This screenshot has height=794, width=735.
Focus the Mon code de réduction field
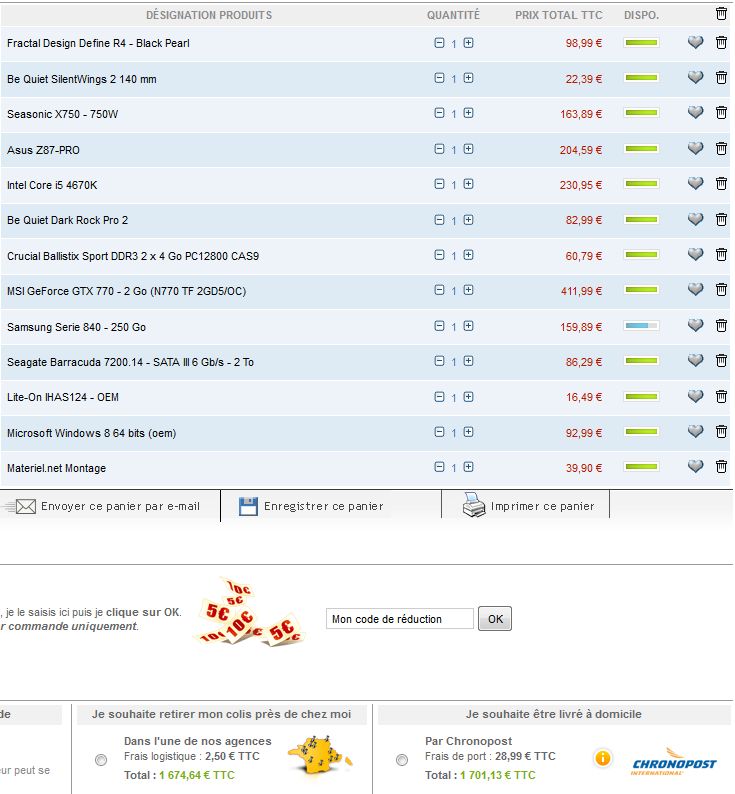pos(400,618)
